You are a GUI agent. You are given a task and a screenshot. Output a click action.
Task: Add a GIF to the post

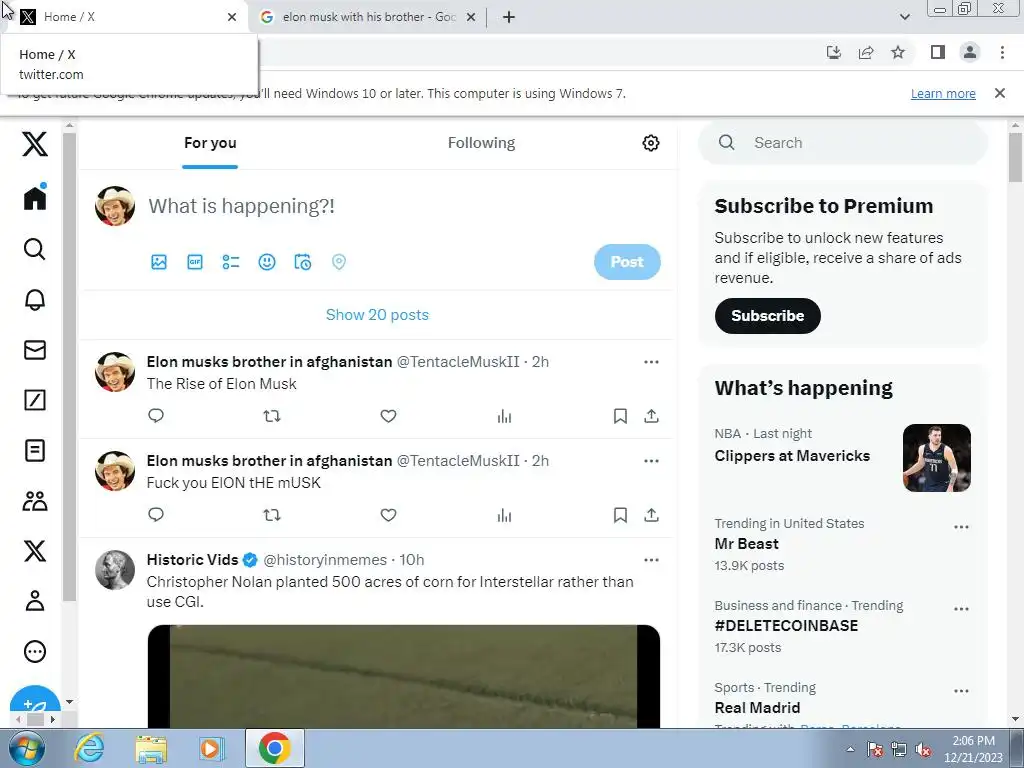point(195,262)
